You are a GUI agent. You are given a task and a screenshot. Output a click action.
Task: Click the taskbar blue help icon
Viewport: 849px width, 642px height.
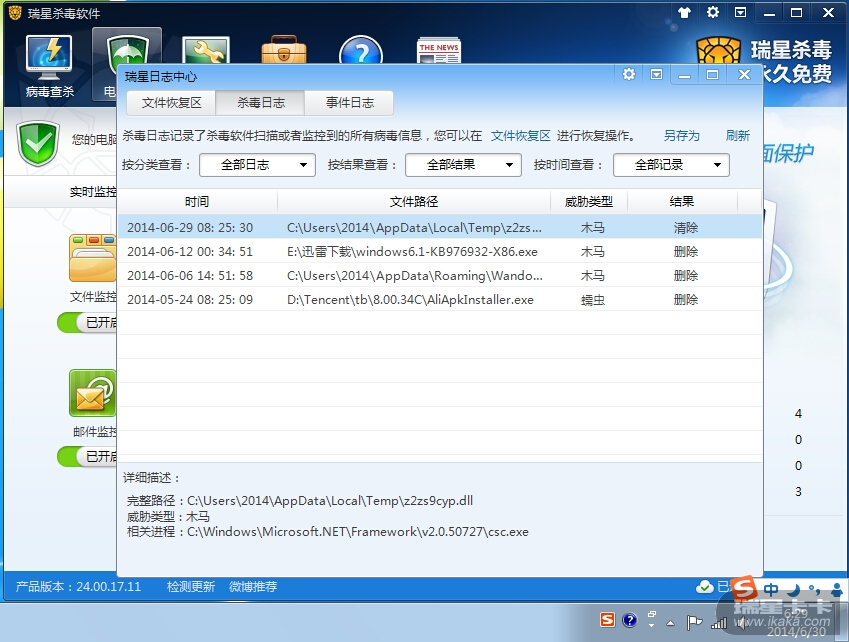pyautogui.click(x=630, y=620)
